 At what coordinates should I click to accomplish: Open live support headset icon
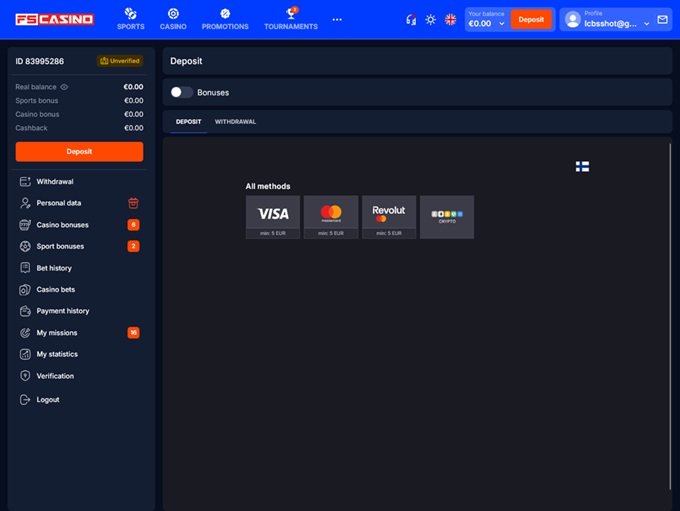(x=411, y=20)
